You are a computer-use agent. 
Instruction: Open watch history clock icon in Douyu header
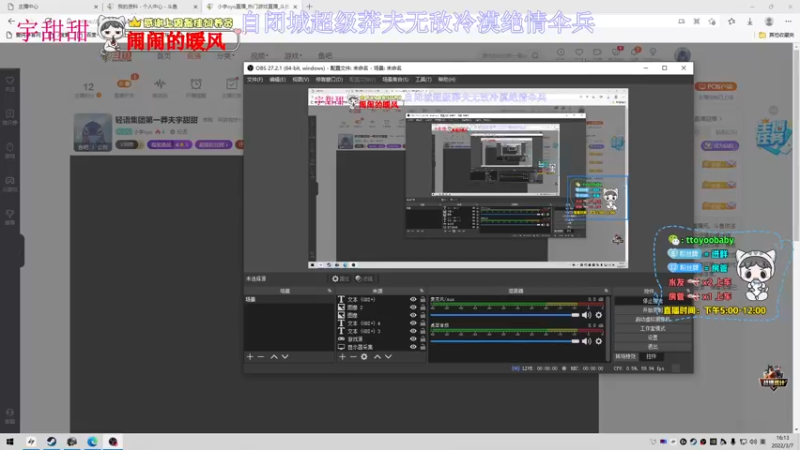pos(561,52)
